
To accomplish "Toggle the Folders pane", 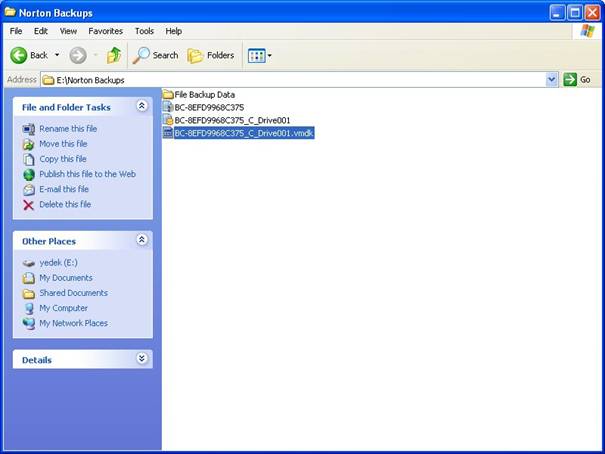I will click(x=211, y=56).
